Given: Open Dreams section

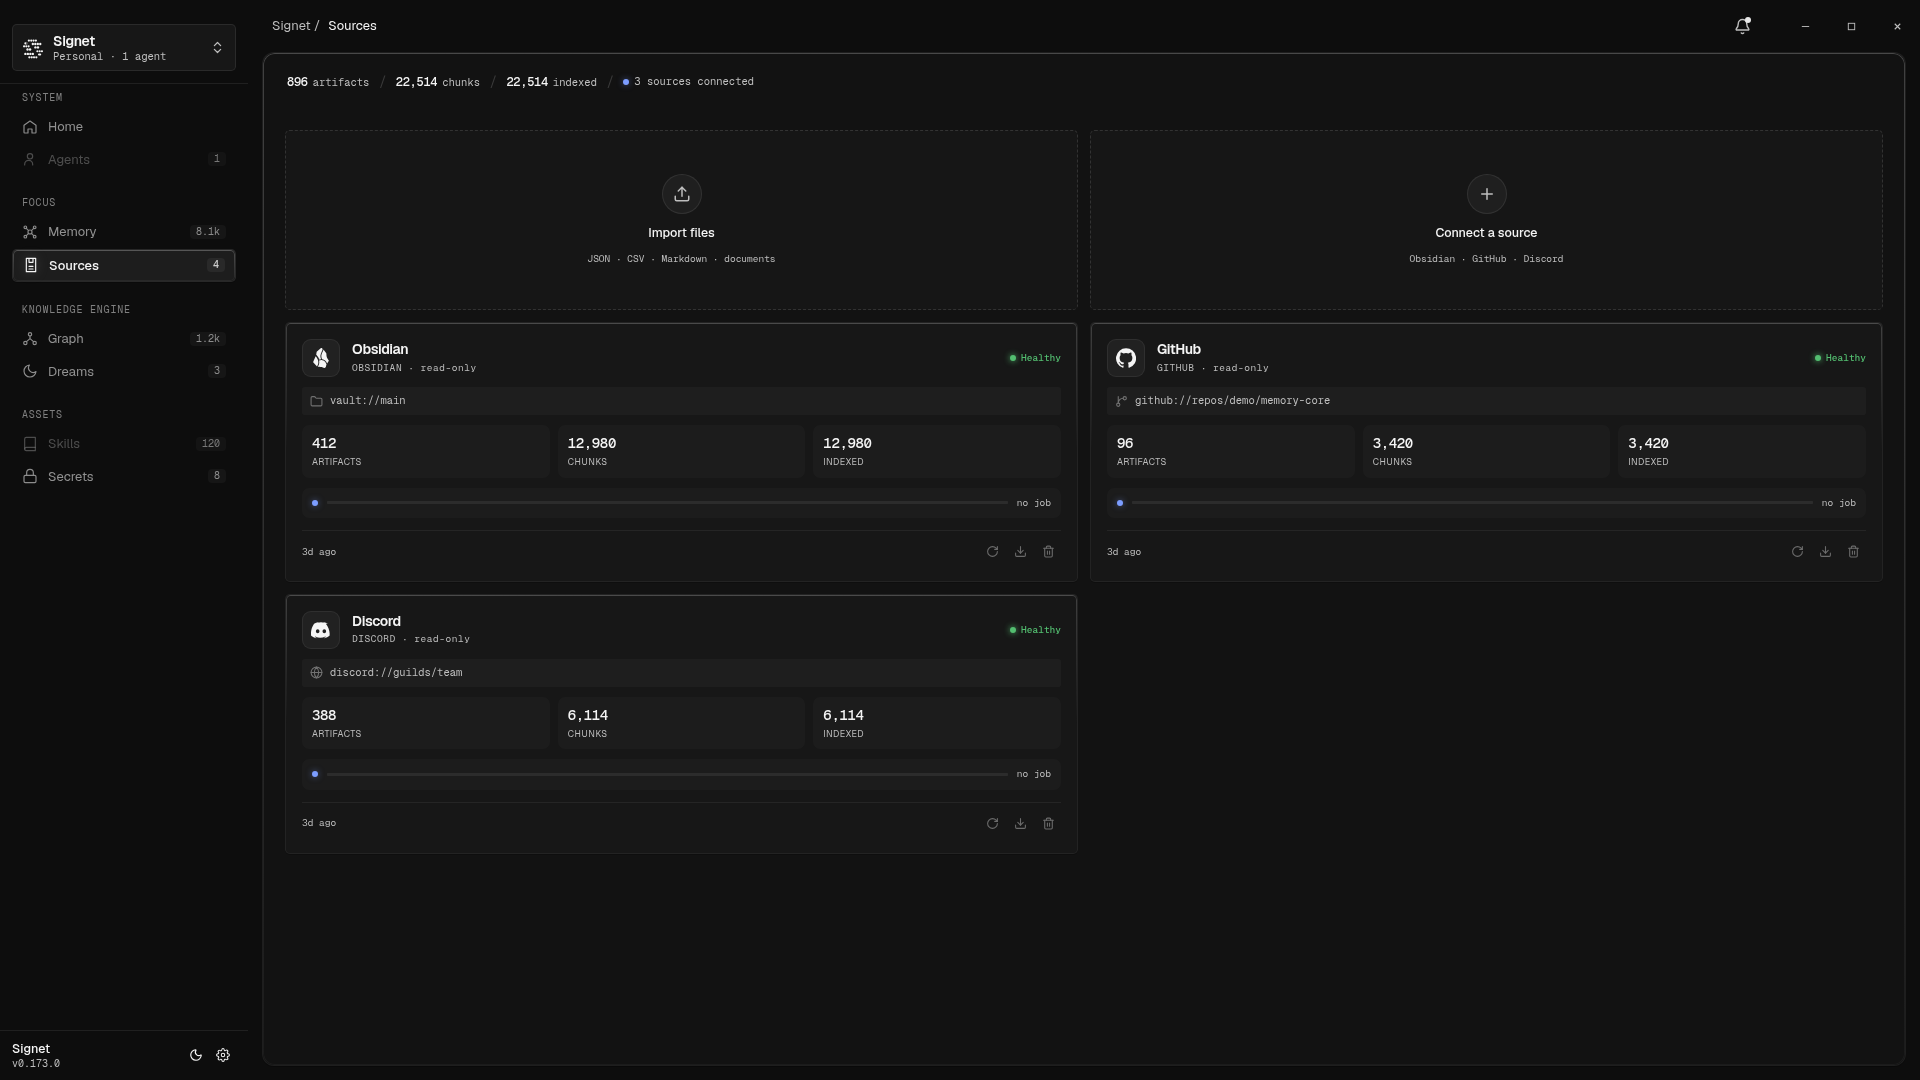Looking at the screenshot, I should tap(124, 371).
